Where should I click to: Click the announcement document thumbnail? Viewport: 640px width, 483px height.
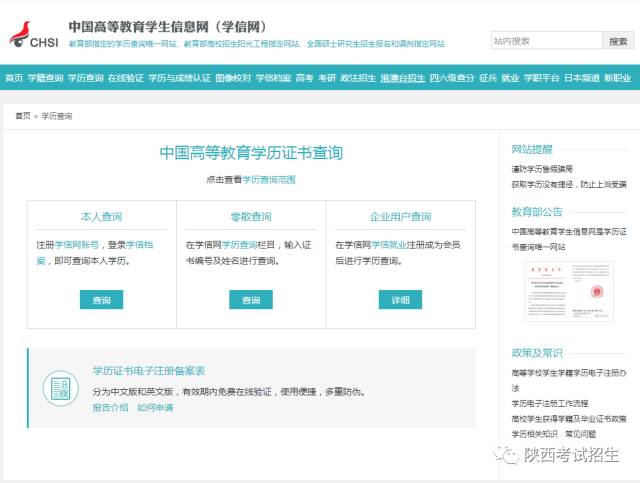pos(569,292)
